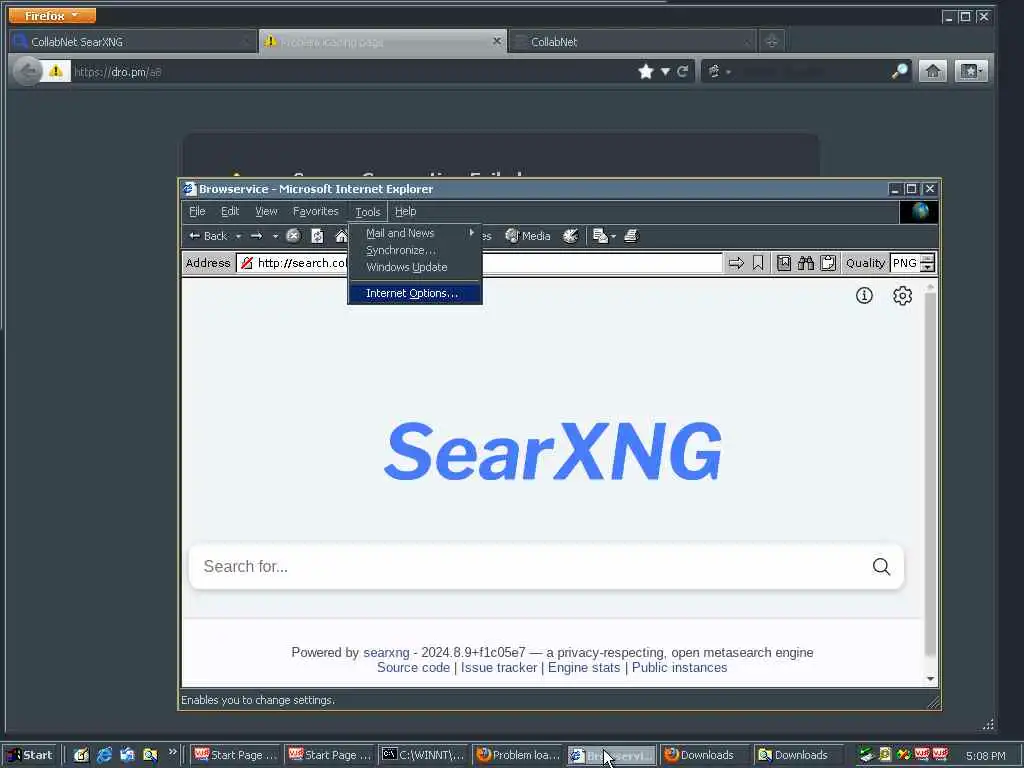The height and width of the screenshot is (768, 1024).
Task: Click the IE Refresh toolbar icon
Action: point(317,236)
